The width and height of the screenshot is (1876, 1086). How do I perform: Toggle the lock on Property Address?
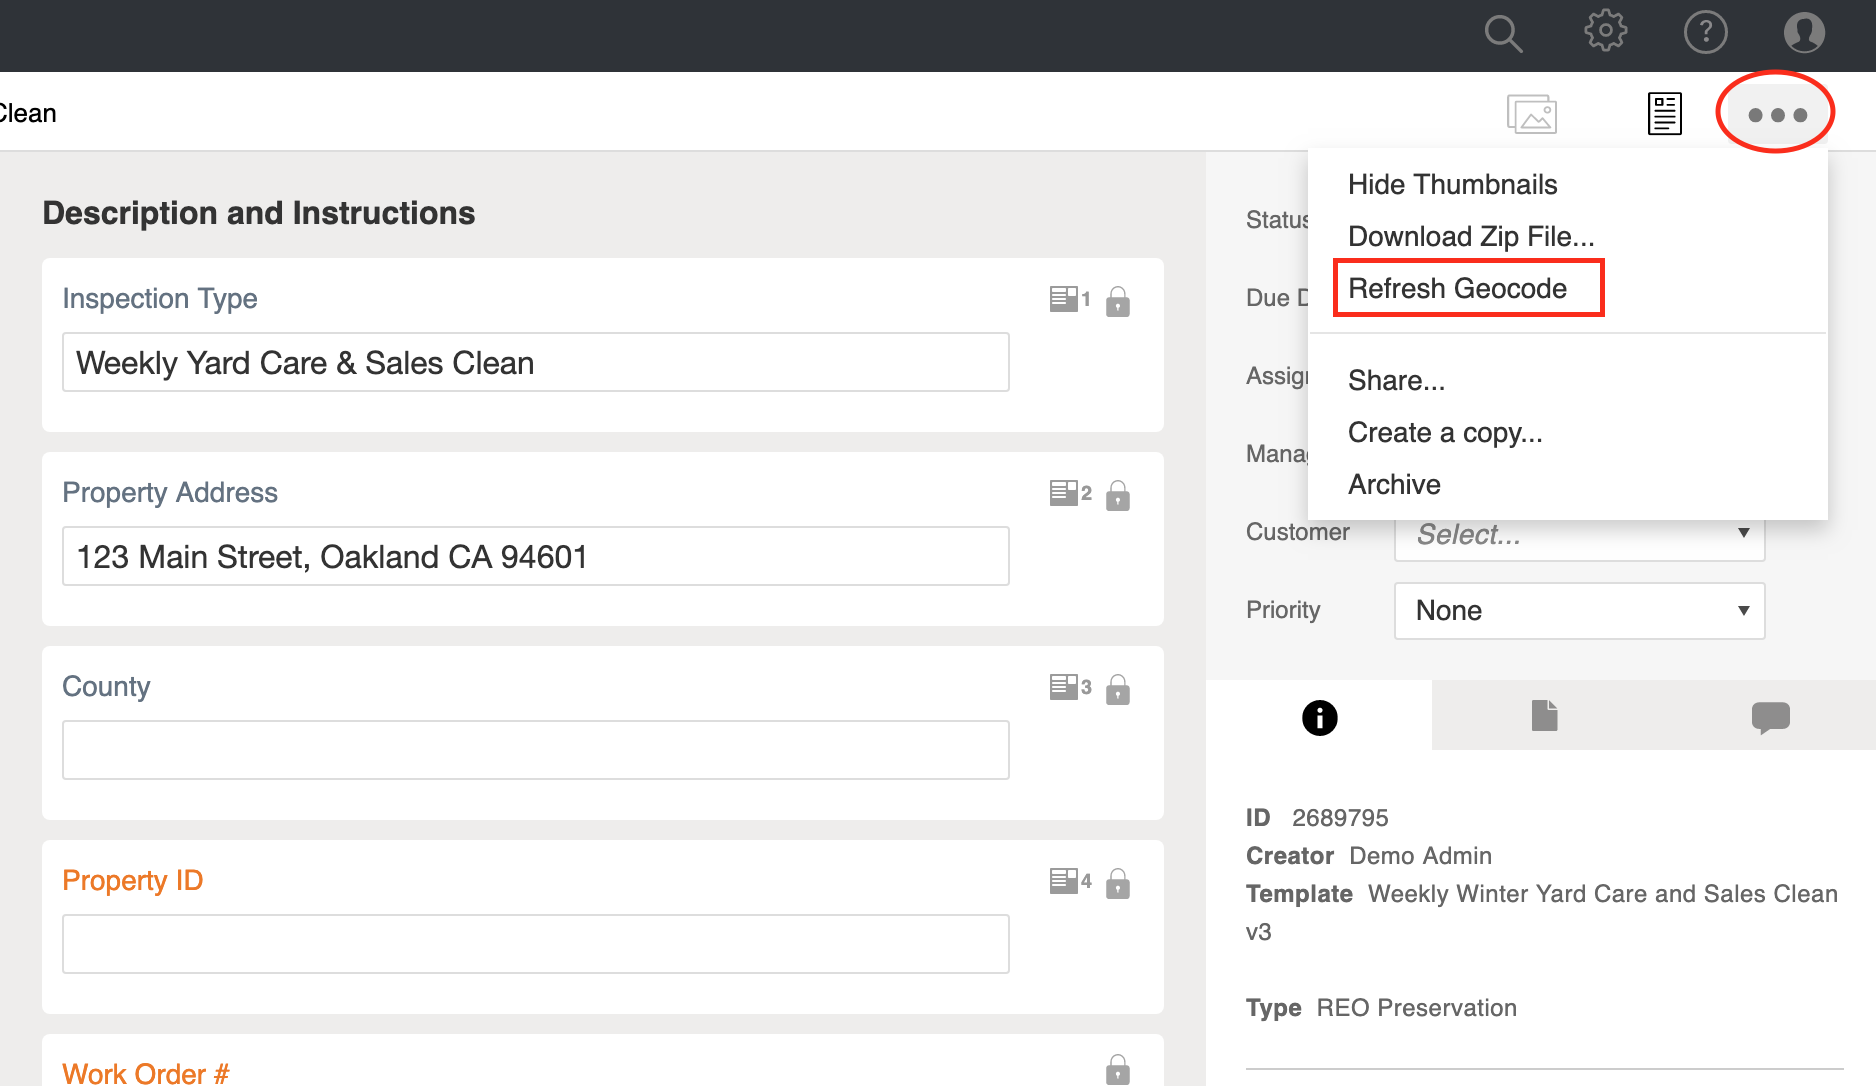pyautogui.click(x=1118, y=496)
